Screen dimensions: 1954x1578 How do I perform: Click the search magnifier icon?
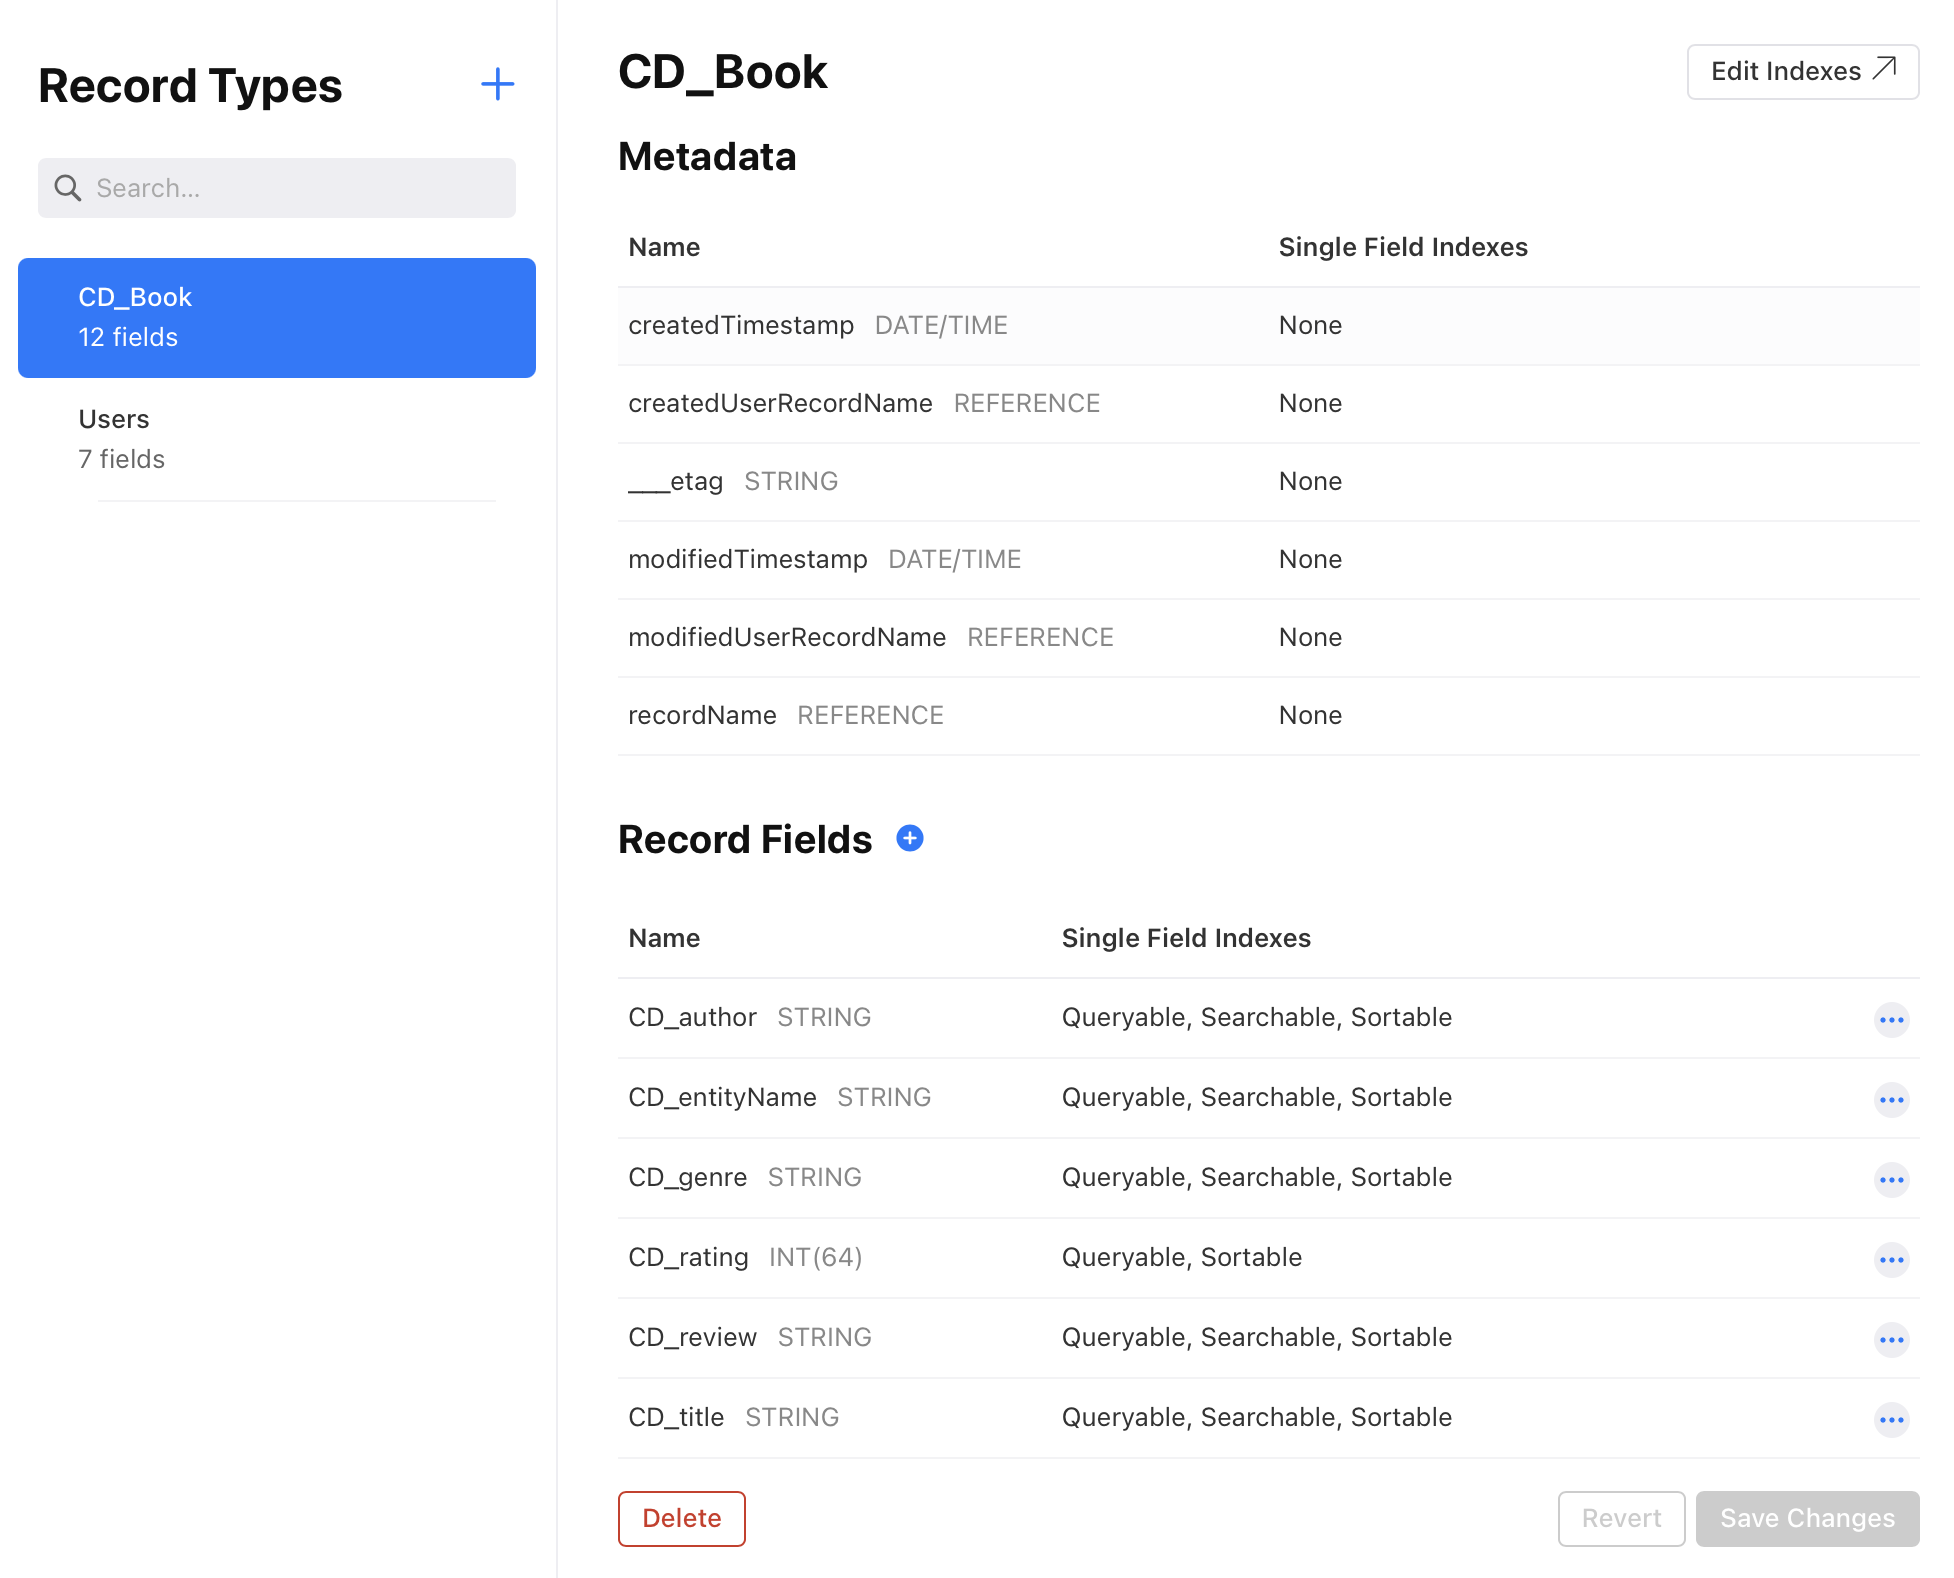[68, 188]
